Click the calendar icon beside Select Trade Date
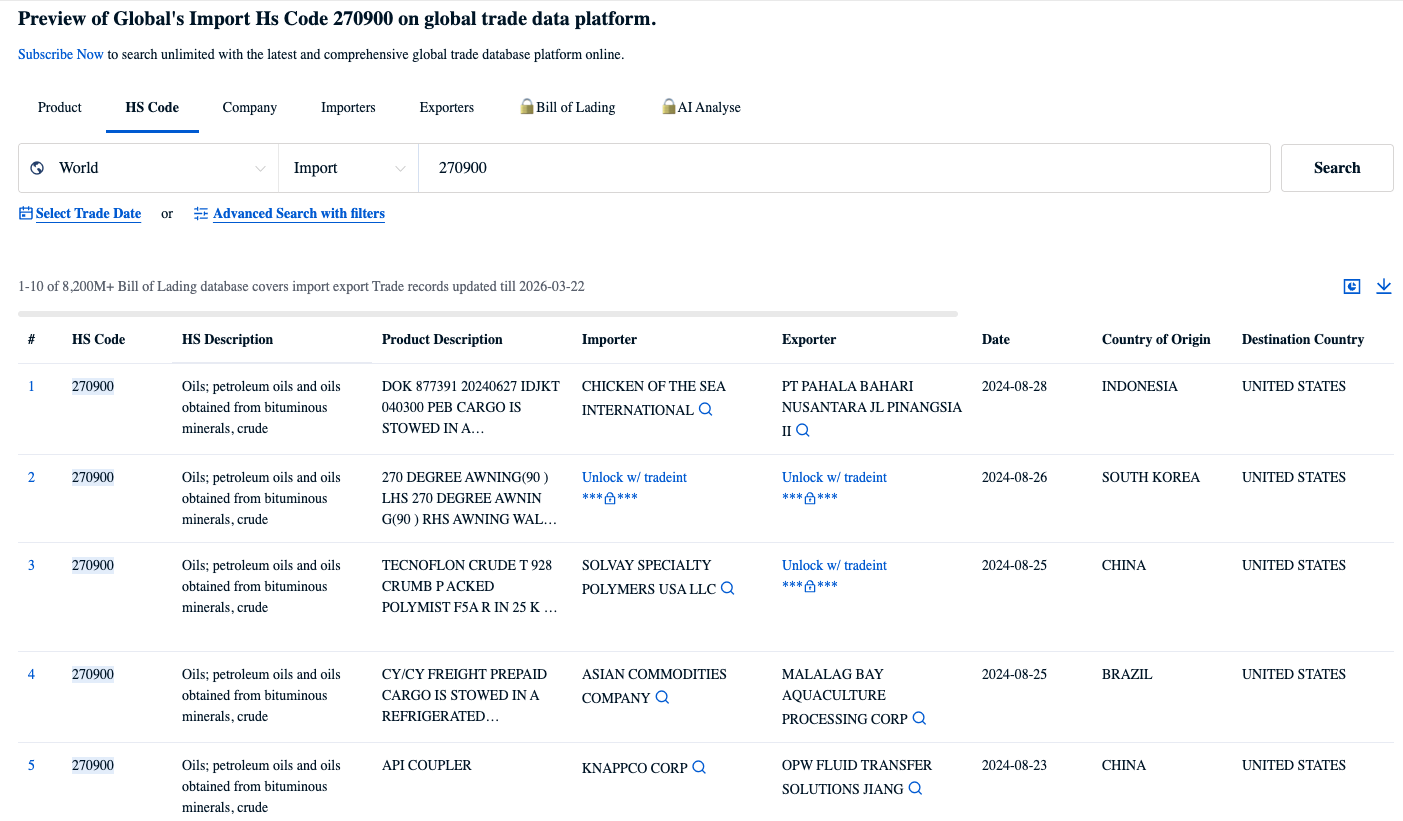The width and height of the screenshot is (1403, 821). click(26, 213)
